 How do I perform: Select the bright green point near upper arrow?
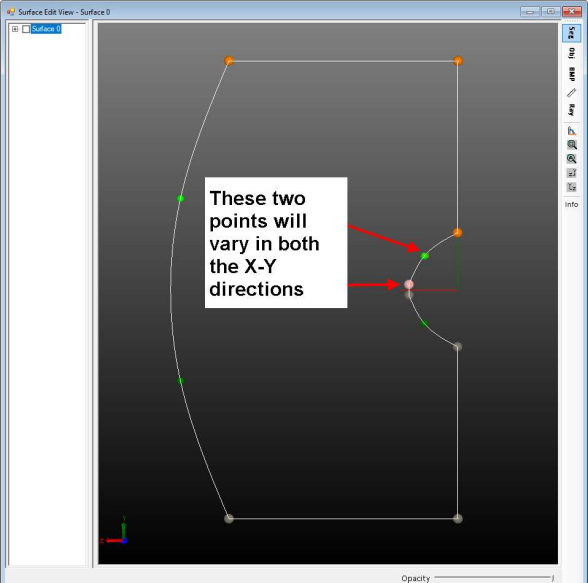[x=424, y=256]
